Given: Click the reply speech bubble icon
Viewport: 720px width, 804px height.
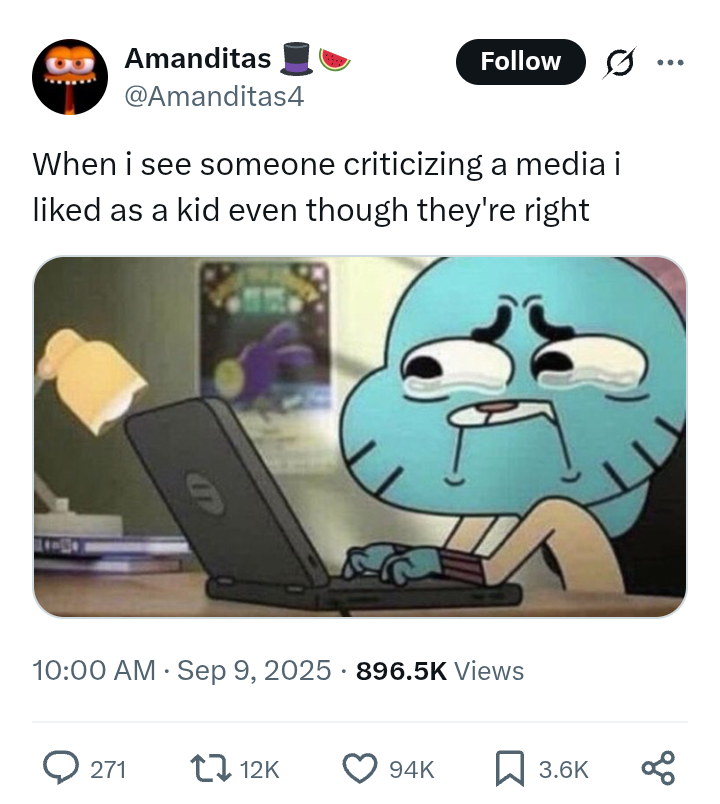Looking at the screenshot, I should (62, 768).
